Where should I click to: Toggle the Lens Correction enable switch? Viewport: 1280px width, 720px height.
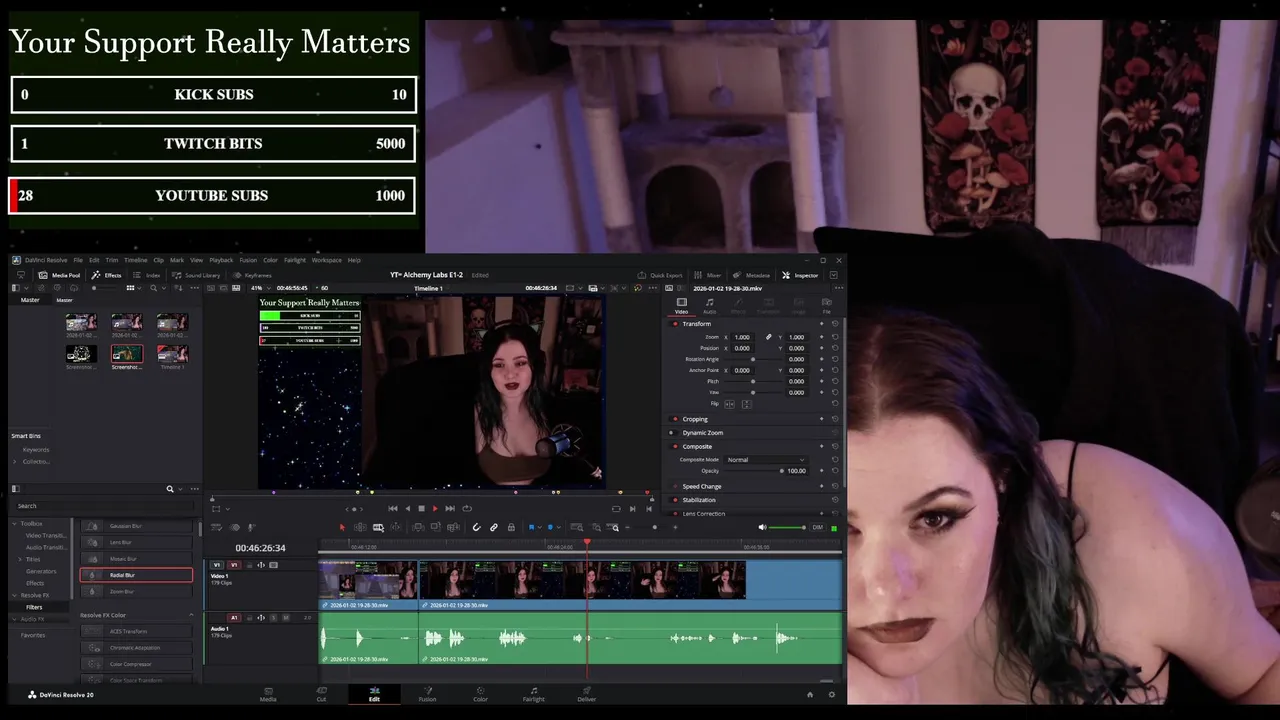(x=675, y=513)
